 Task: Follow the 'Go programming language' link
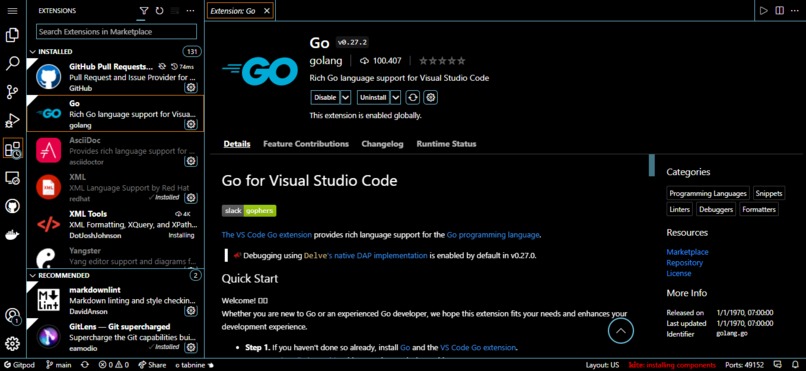click(493, 235)
